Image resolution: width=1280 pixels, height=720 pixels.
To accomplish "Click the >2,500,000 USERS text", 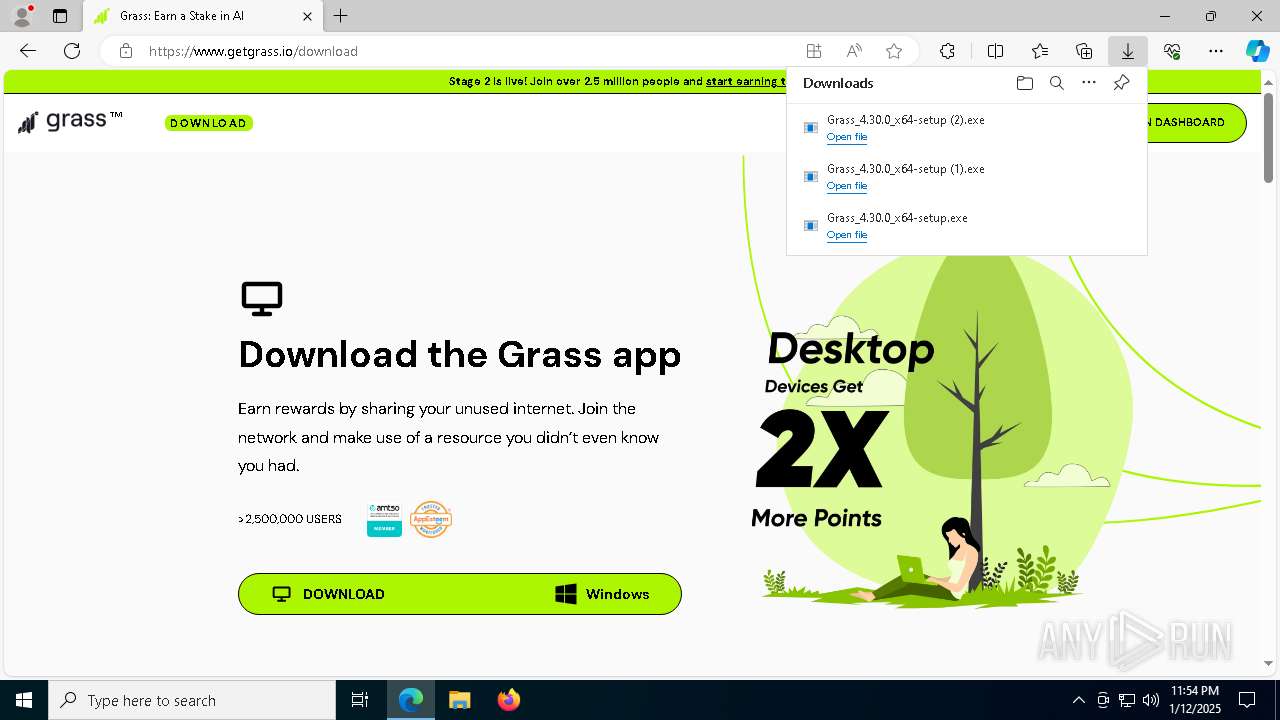I will tap(290, 519).
